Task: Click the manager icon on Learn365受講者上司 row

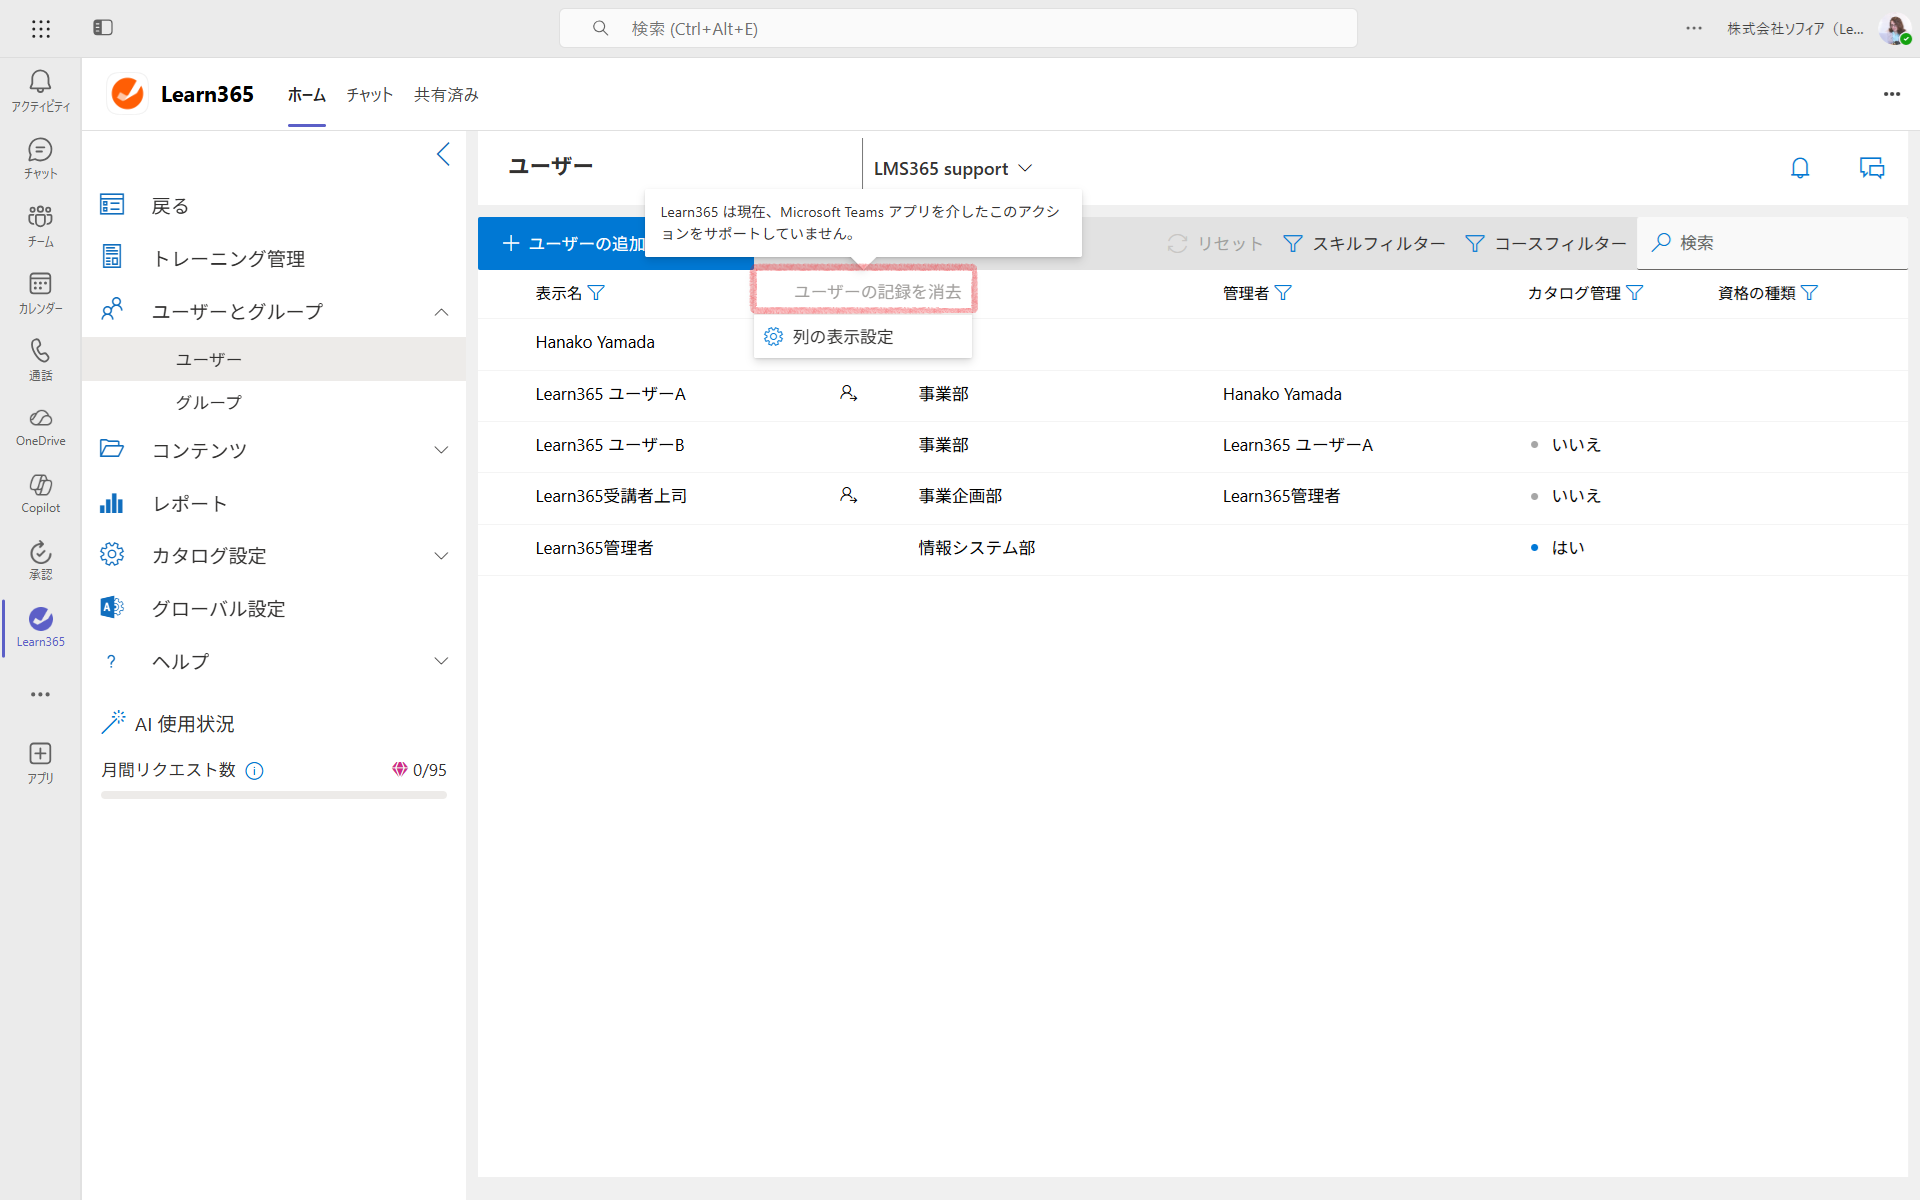Action: tap(849, 495)
